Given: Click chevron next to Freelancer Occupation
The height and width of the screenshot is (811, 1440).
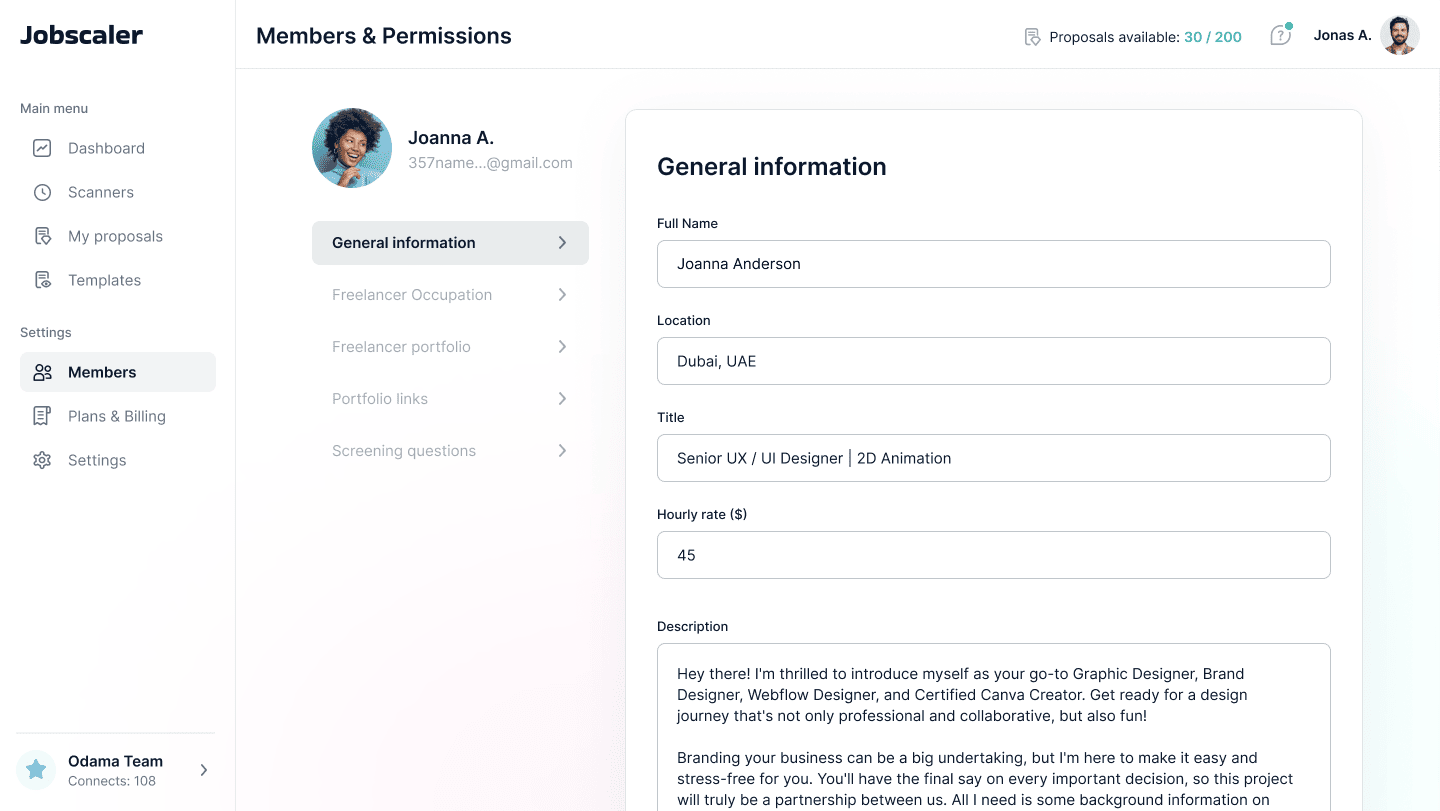Looking at the screenshot, I should (x=562, y=295).
